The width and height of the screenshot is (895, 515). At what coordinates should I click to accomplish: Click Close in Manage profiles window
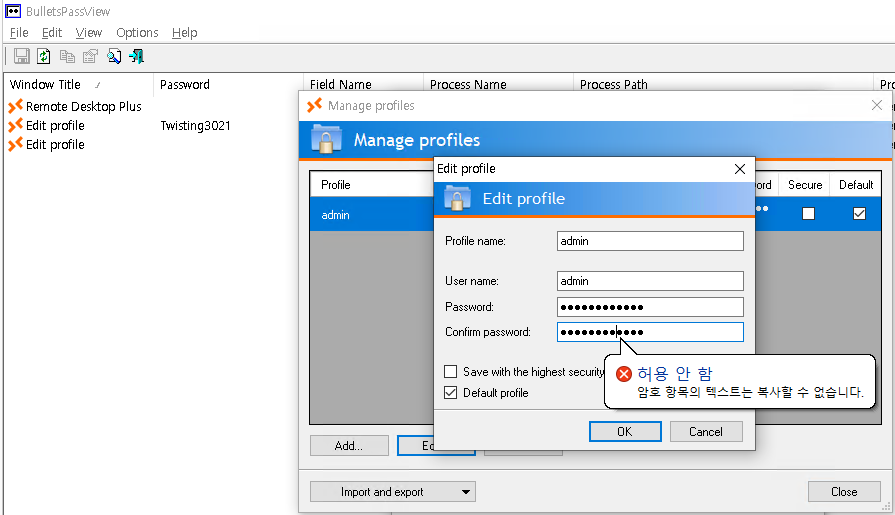844,492
